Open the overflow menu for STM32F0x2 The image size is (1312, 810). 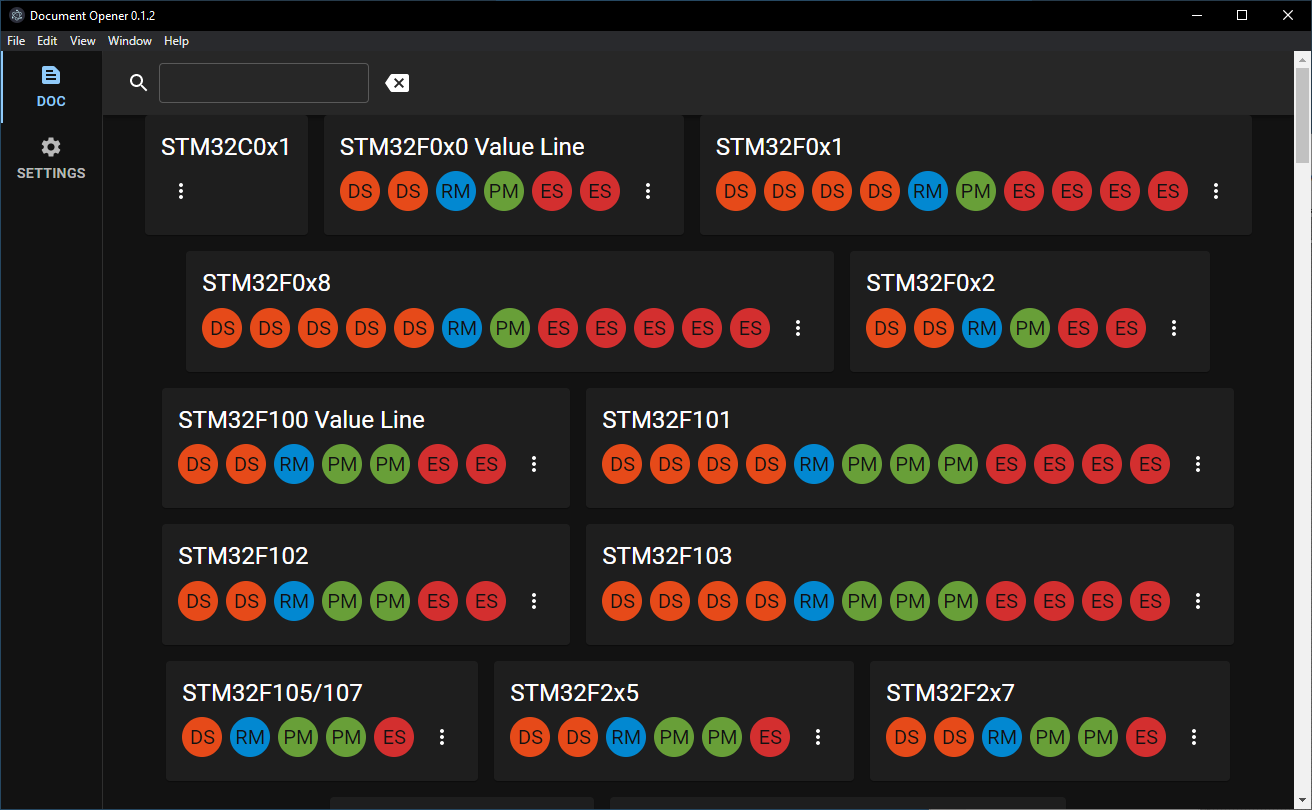(1174, 328)
